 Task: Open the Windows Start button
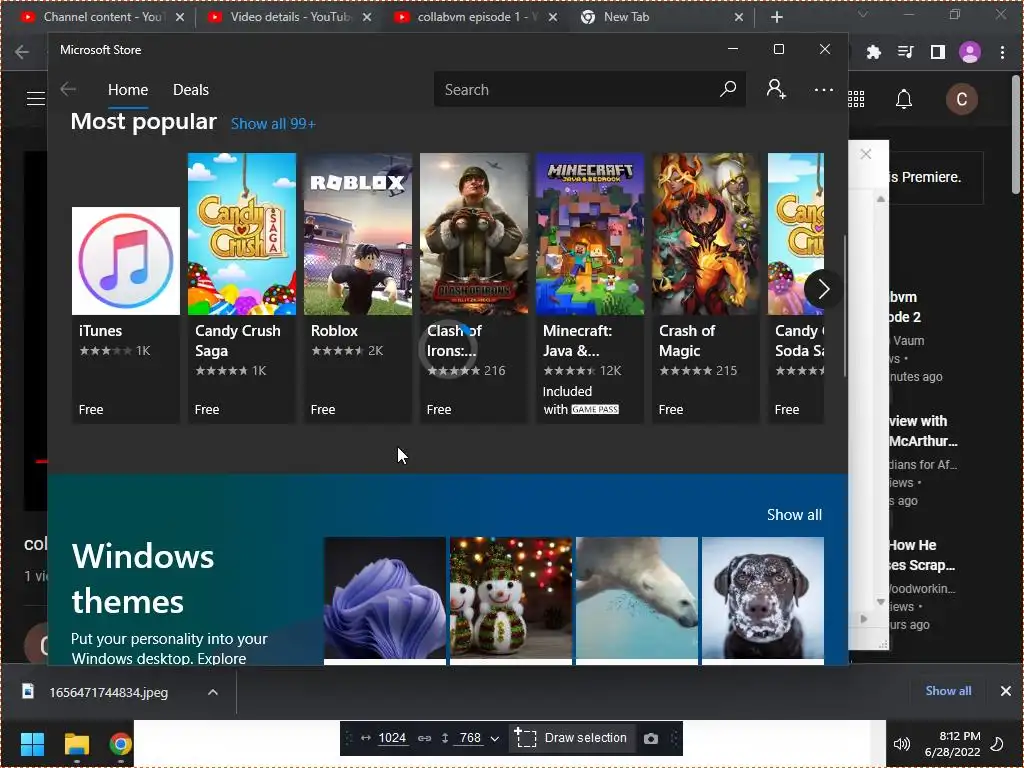(32, 744)
